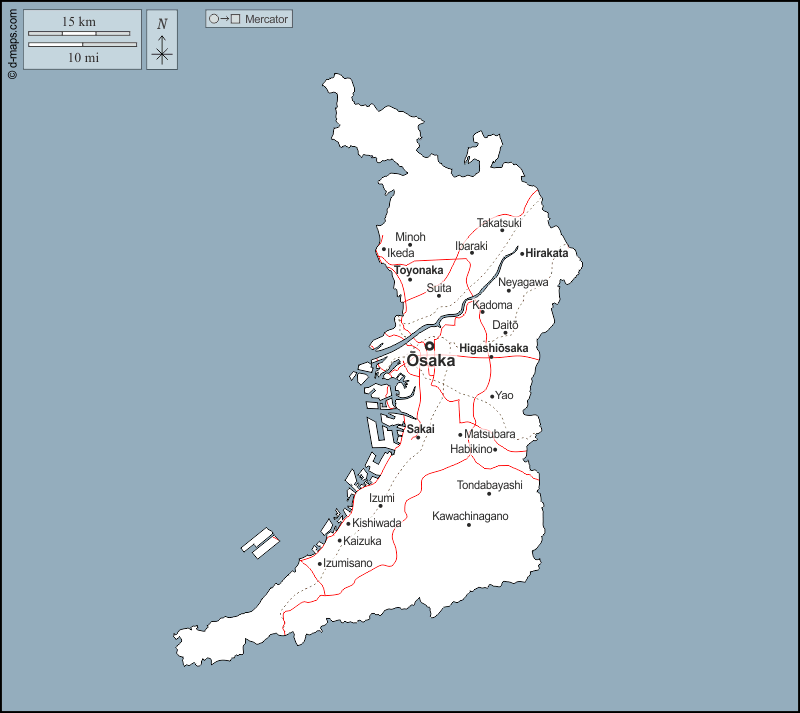Select the Toyonaka city label

tap(418, 270)
